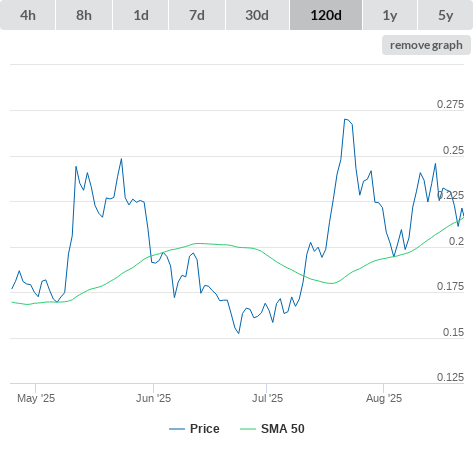This screenshot has width=474, height=455.
Task: Click the Aug '25 axis tick label
Action: 384,398
